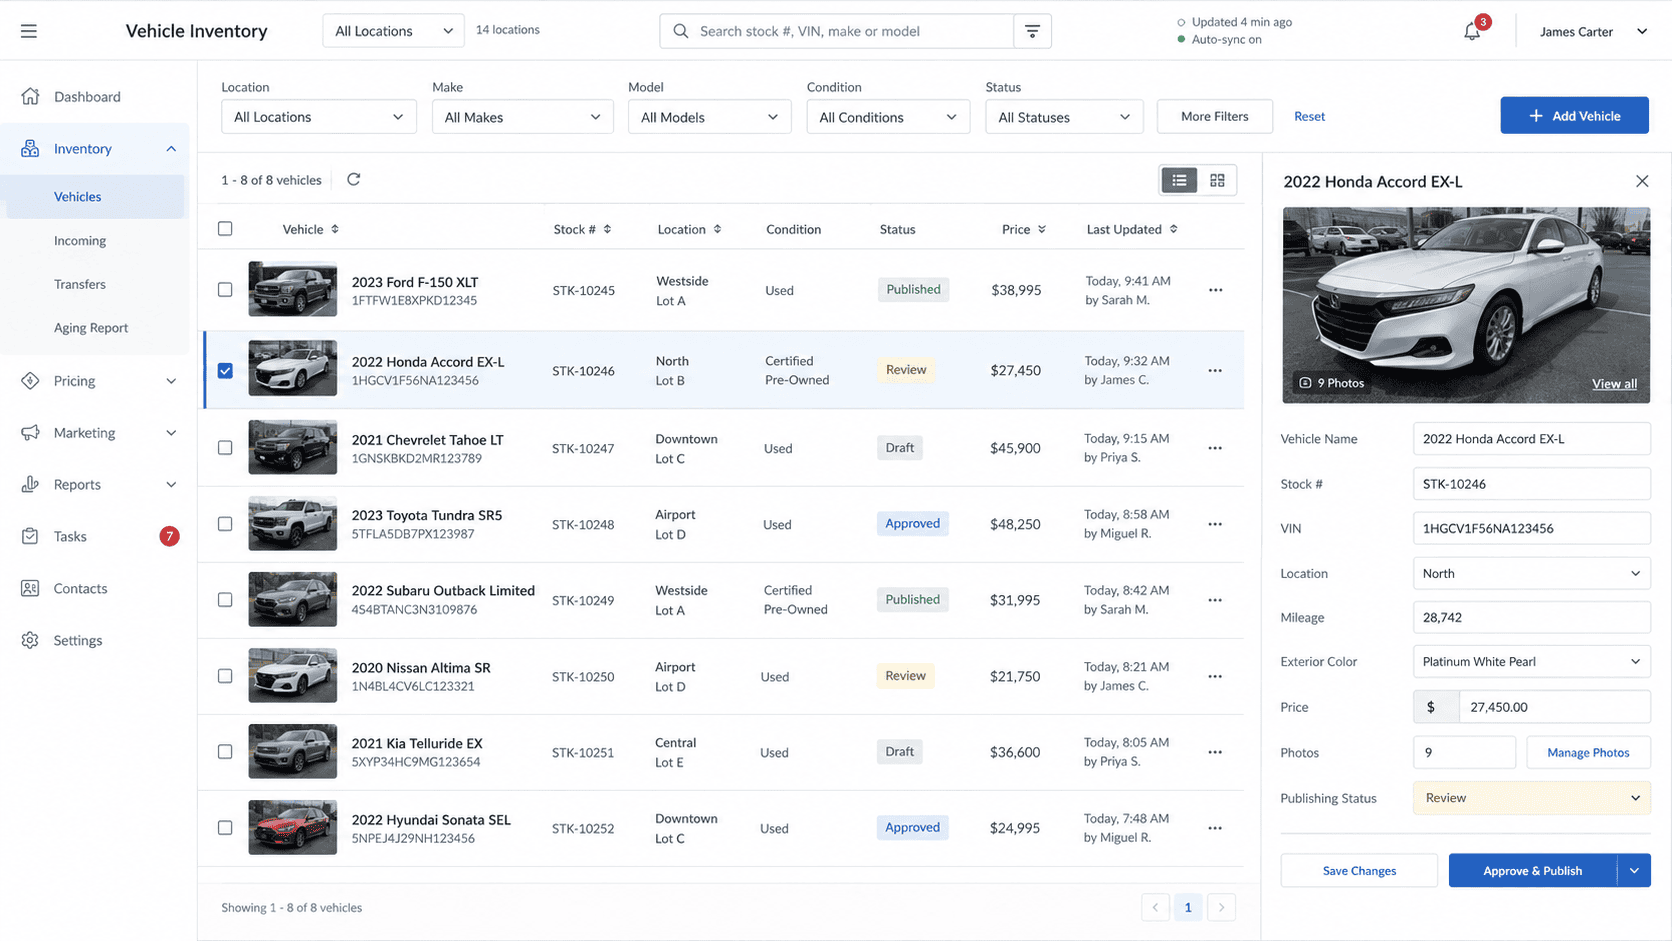This screenshot has width=1672, height=941.
Task: Open the Aging Report page
Action: click(x=91, y=328)
